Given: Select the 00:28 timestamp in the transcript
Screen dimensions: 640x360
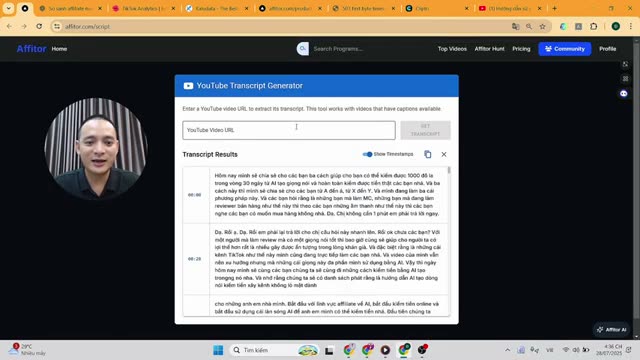Looking at the screenshot, I should click(x=194, y=259).
